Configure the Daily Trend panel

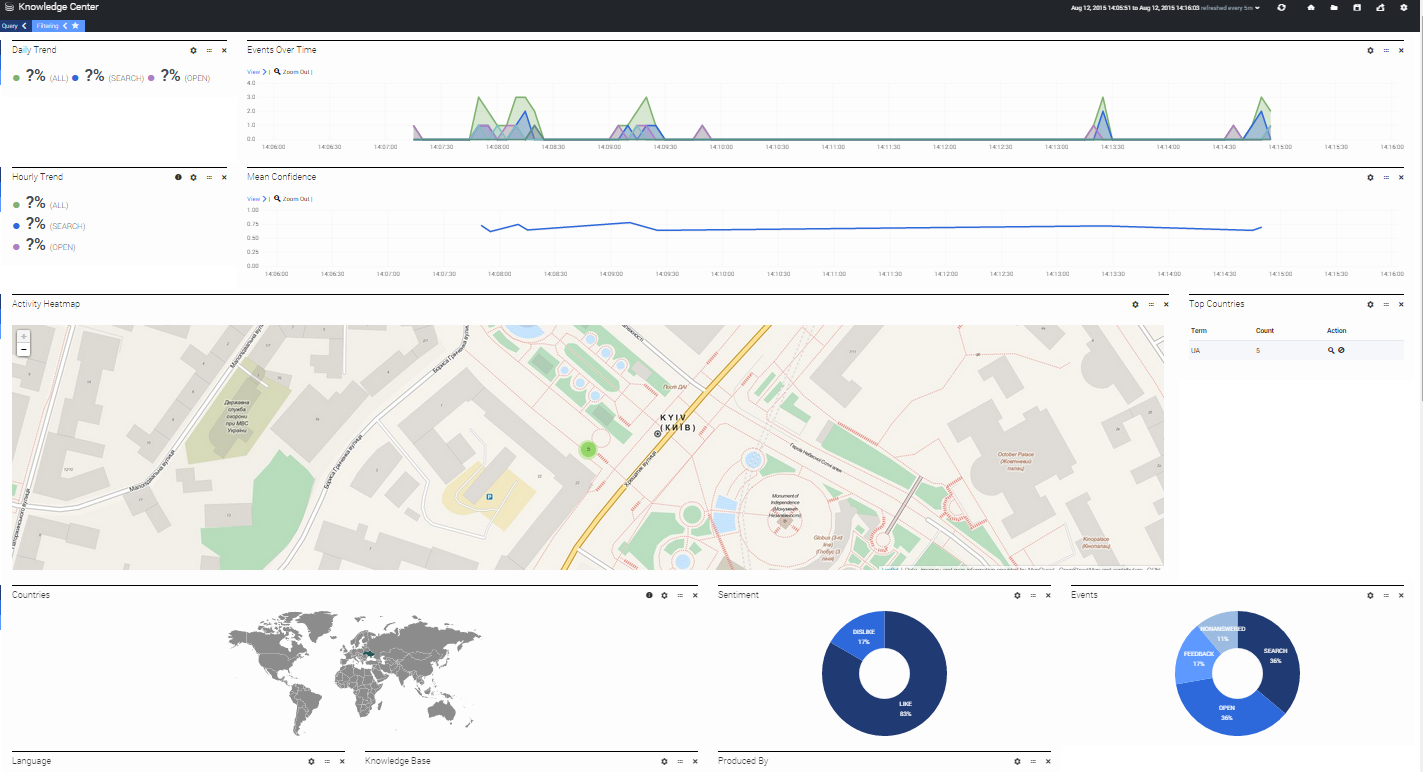(193, 50)
